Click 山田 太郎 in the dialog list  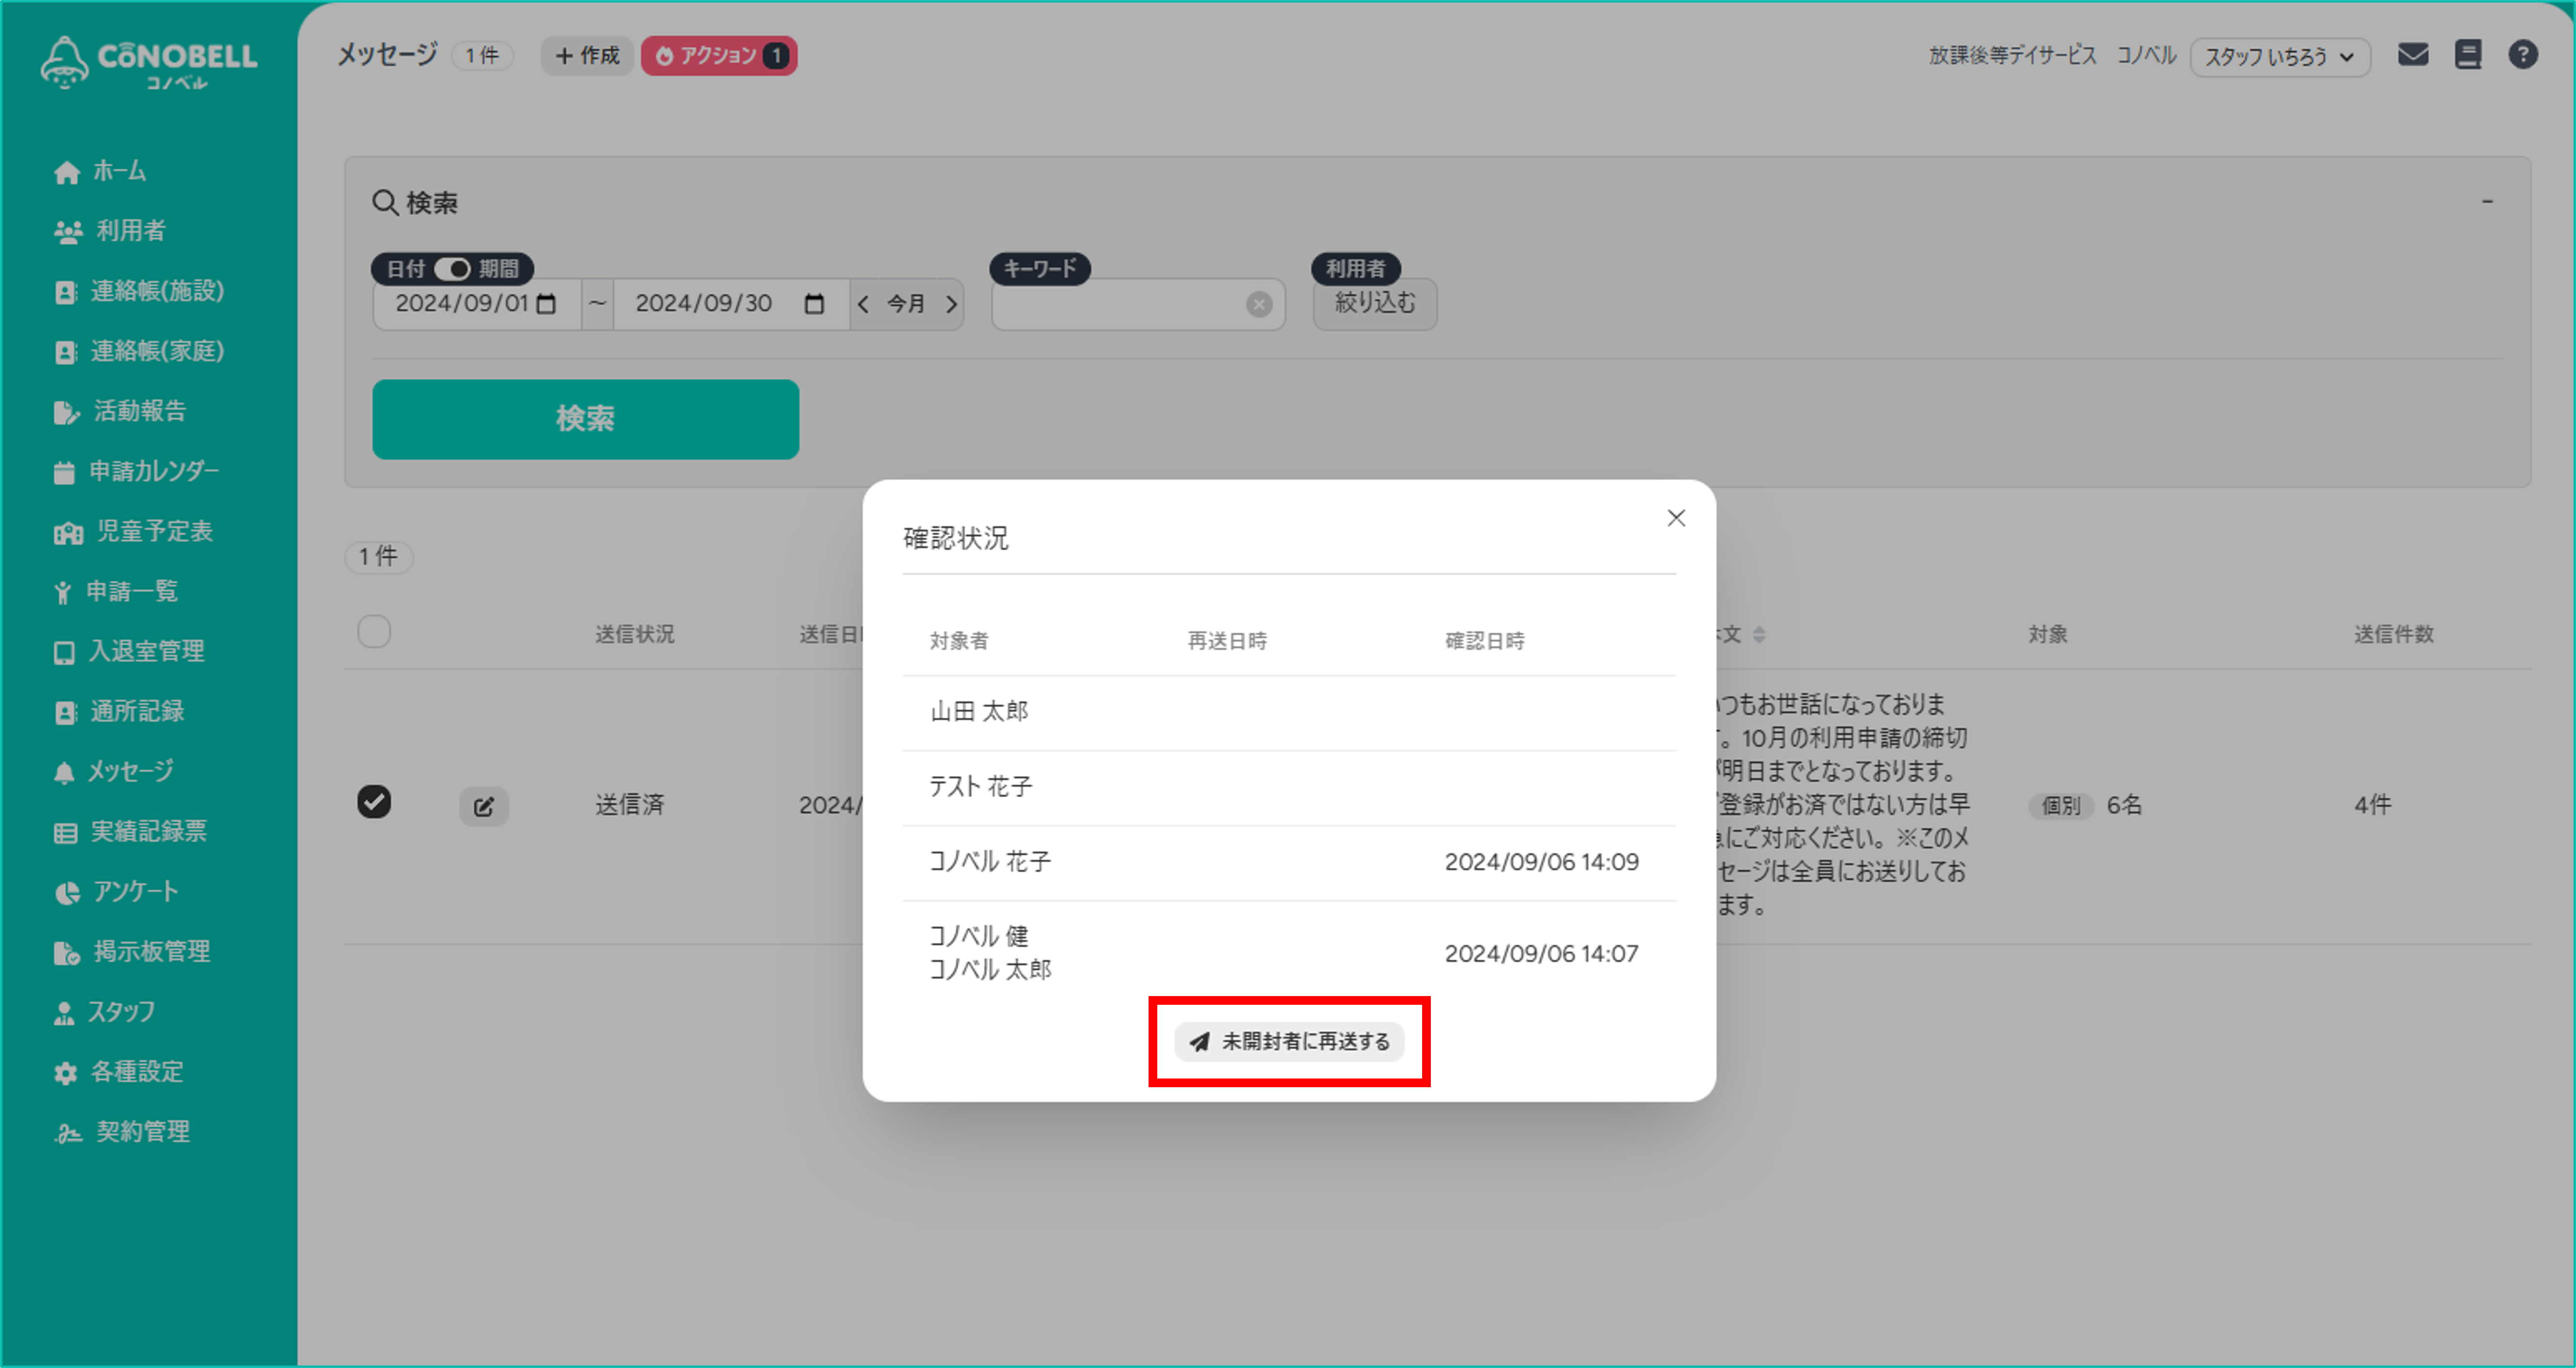point(979,711)
